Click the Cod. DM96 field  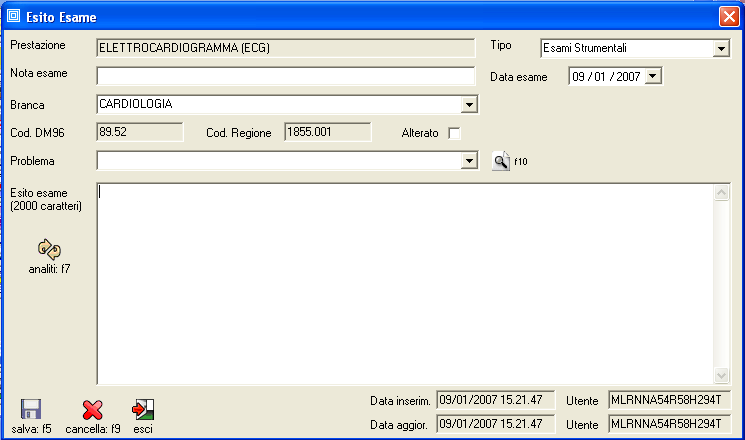(x=139, y=131)
